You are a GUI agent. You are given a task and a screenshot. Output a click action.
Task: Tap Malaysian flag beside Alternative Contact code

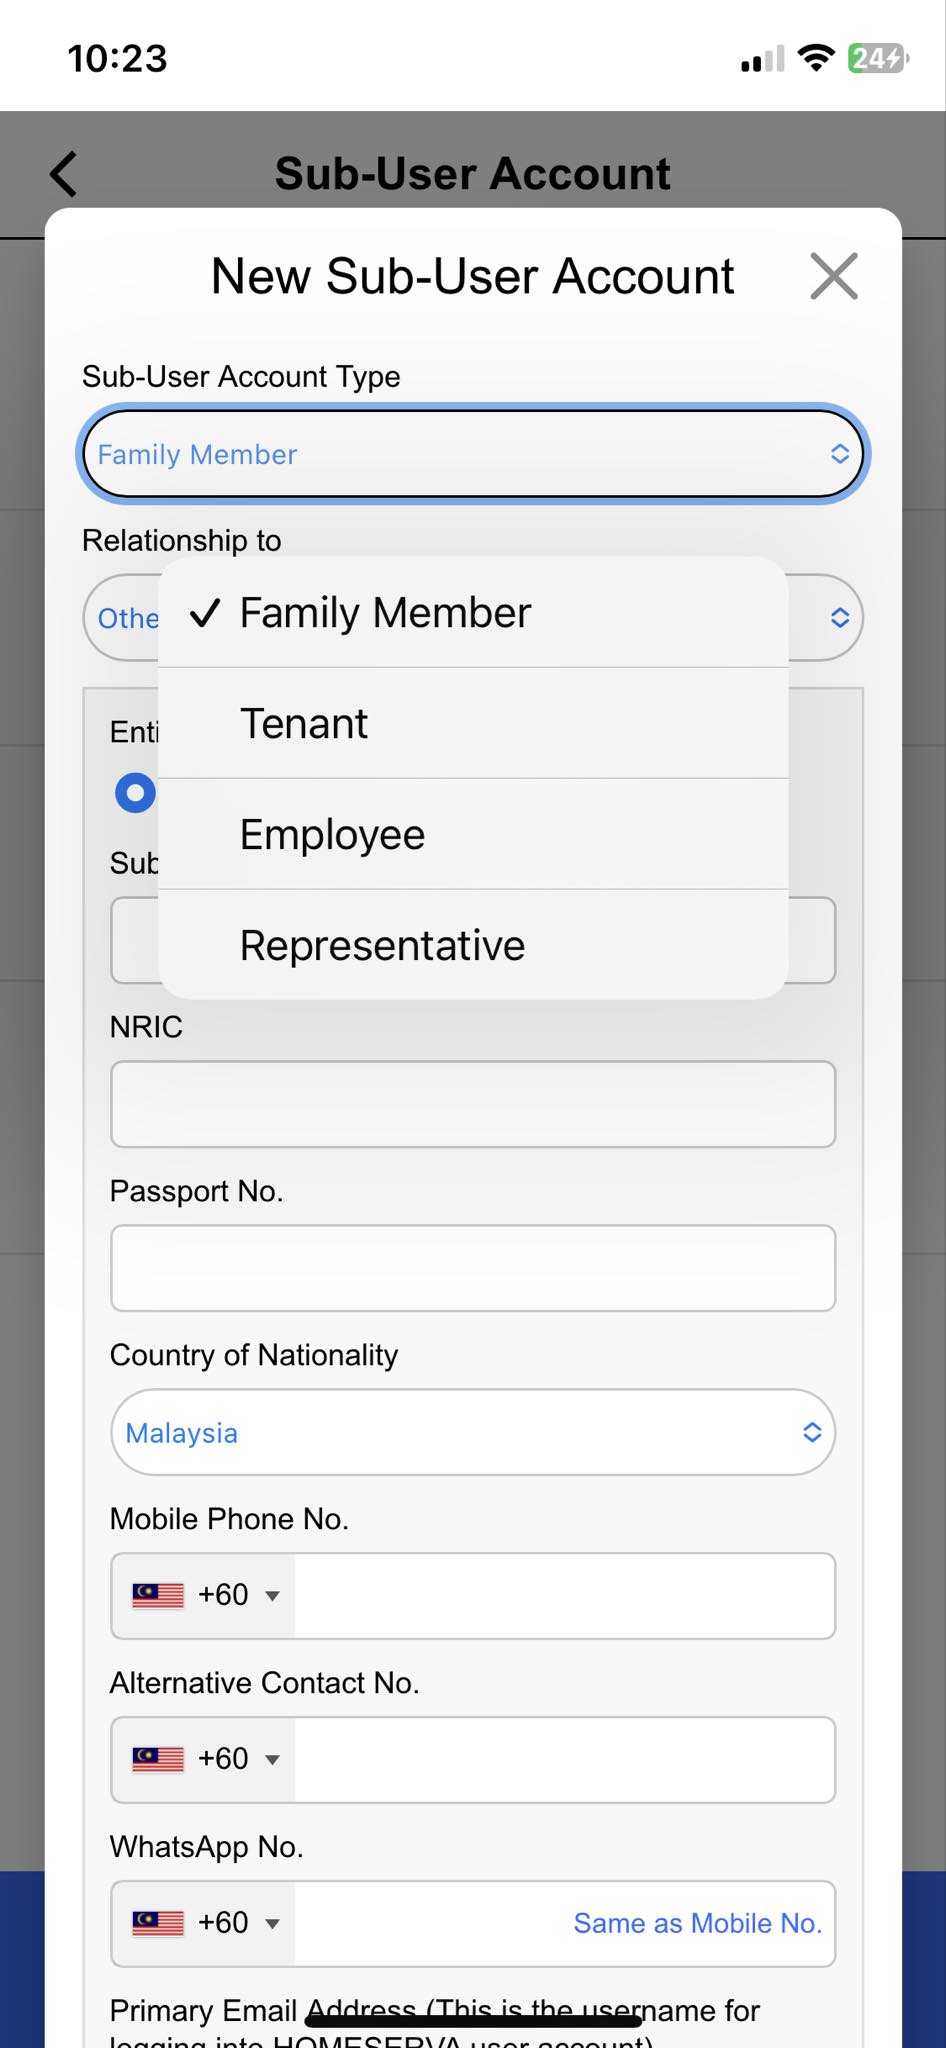click(160, 1759)
